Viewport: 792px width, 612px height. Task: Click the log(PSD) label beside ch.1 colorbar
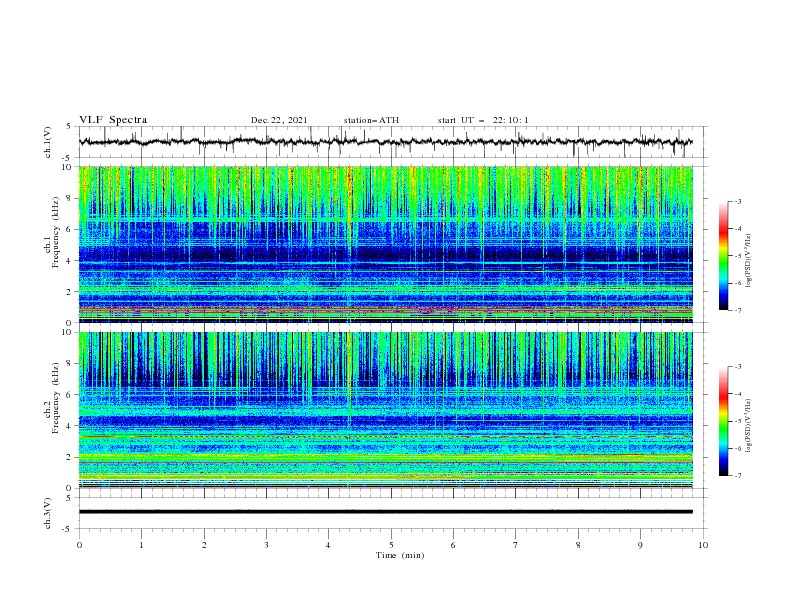click(x=749, y=260)
